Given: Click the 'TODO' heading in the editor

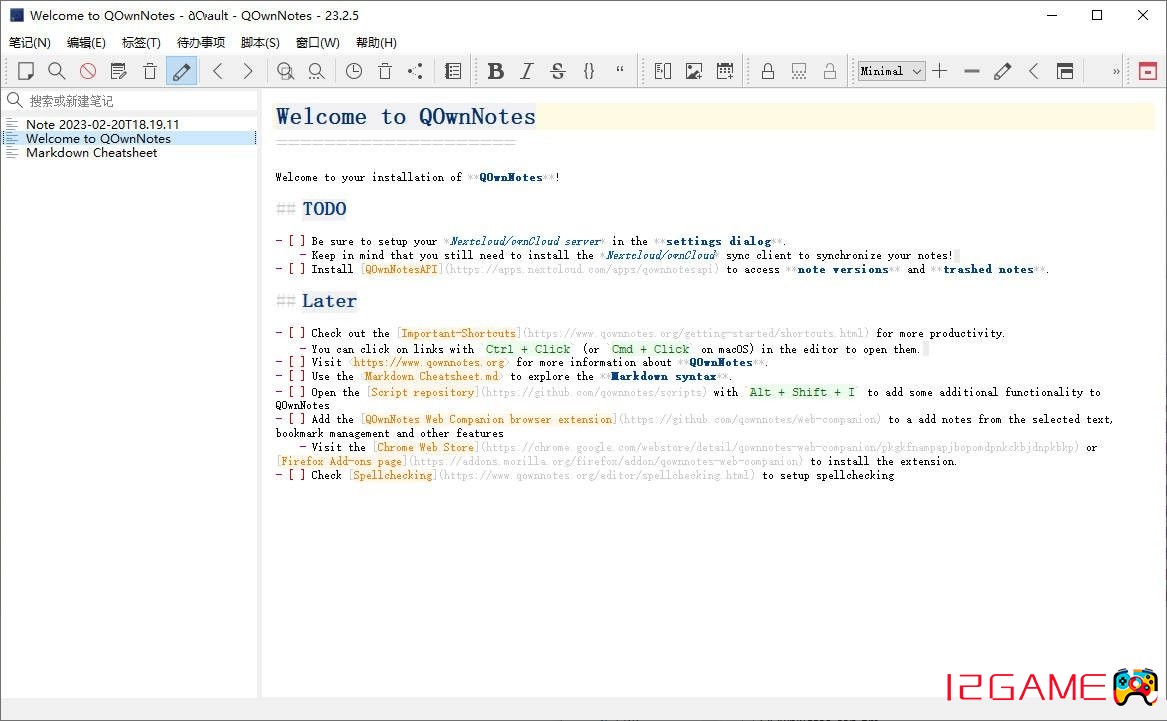Looking at the screenshot, I should click(x=324, y=209).
